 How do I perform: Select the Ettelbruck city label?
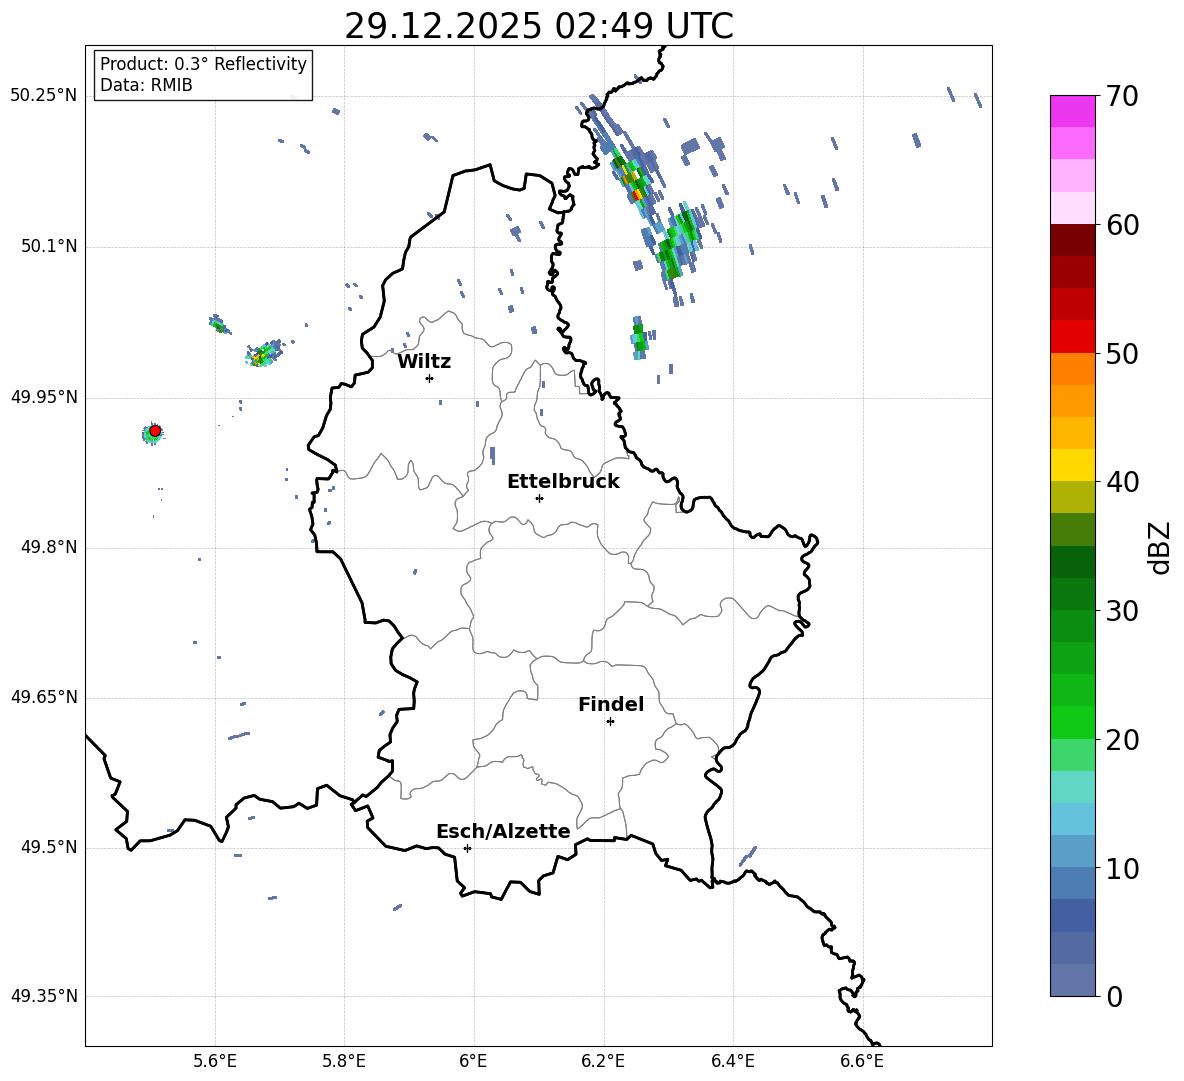pos(563,482)
